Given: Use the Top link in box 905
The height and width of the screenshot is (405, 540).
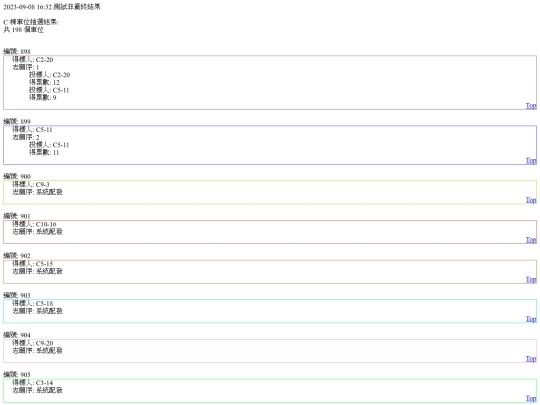Looking at the screenshot, I should point(531,398).
